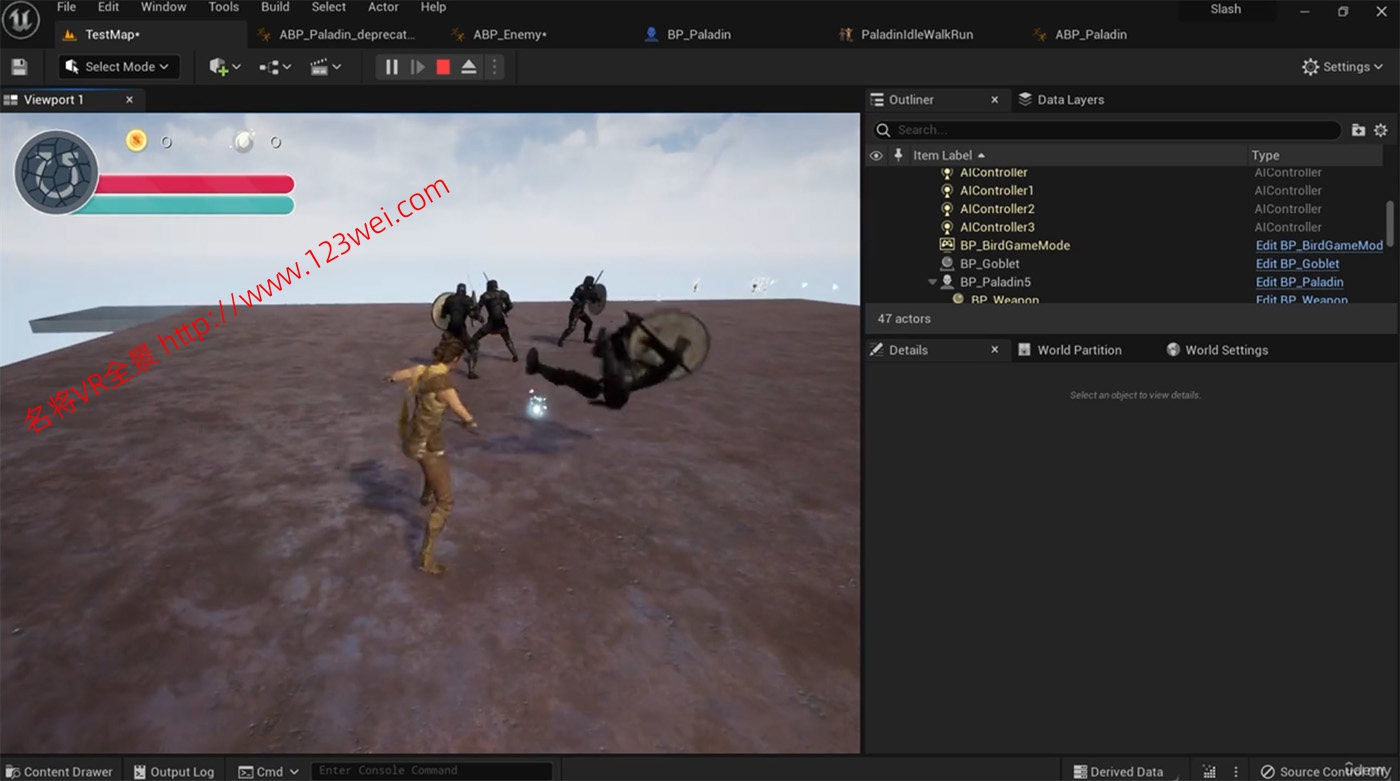Open the add actor cube menu
The image size is (1400, 781).
click(x=224, y=67)
